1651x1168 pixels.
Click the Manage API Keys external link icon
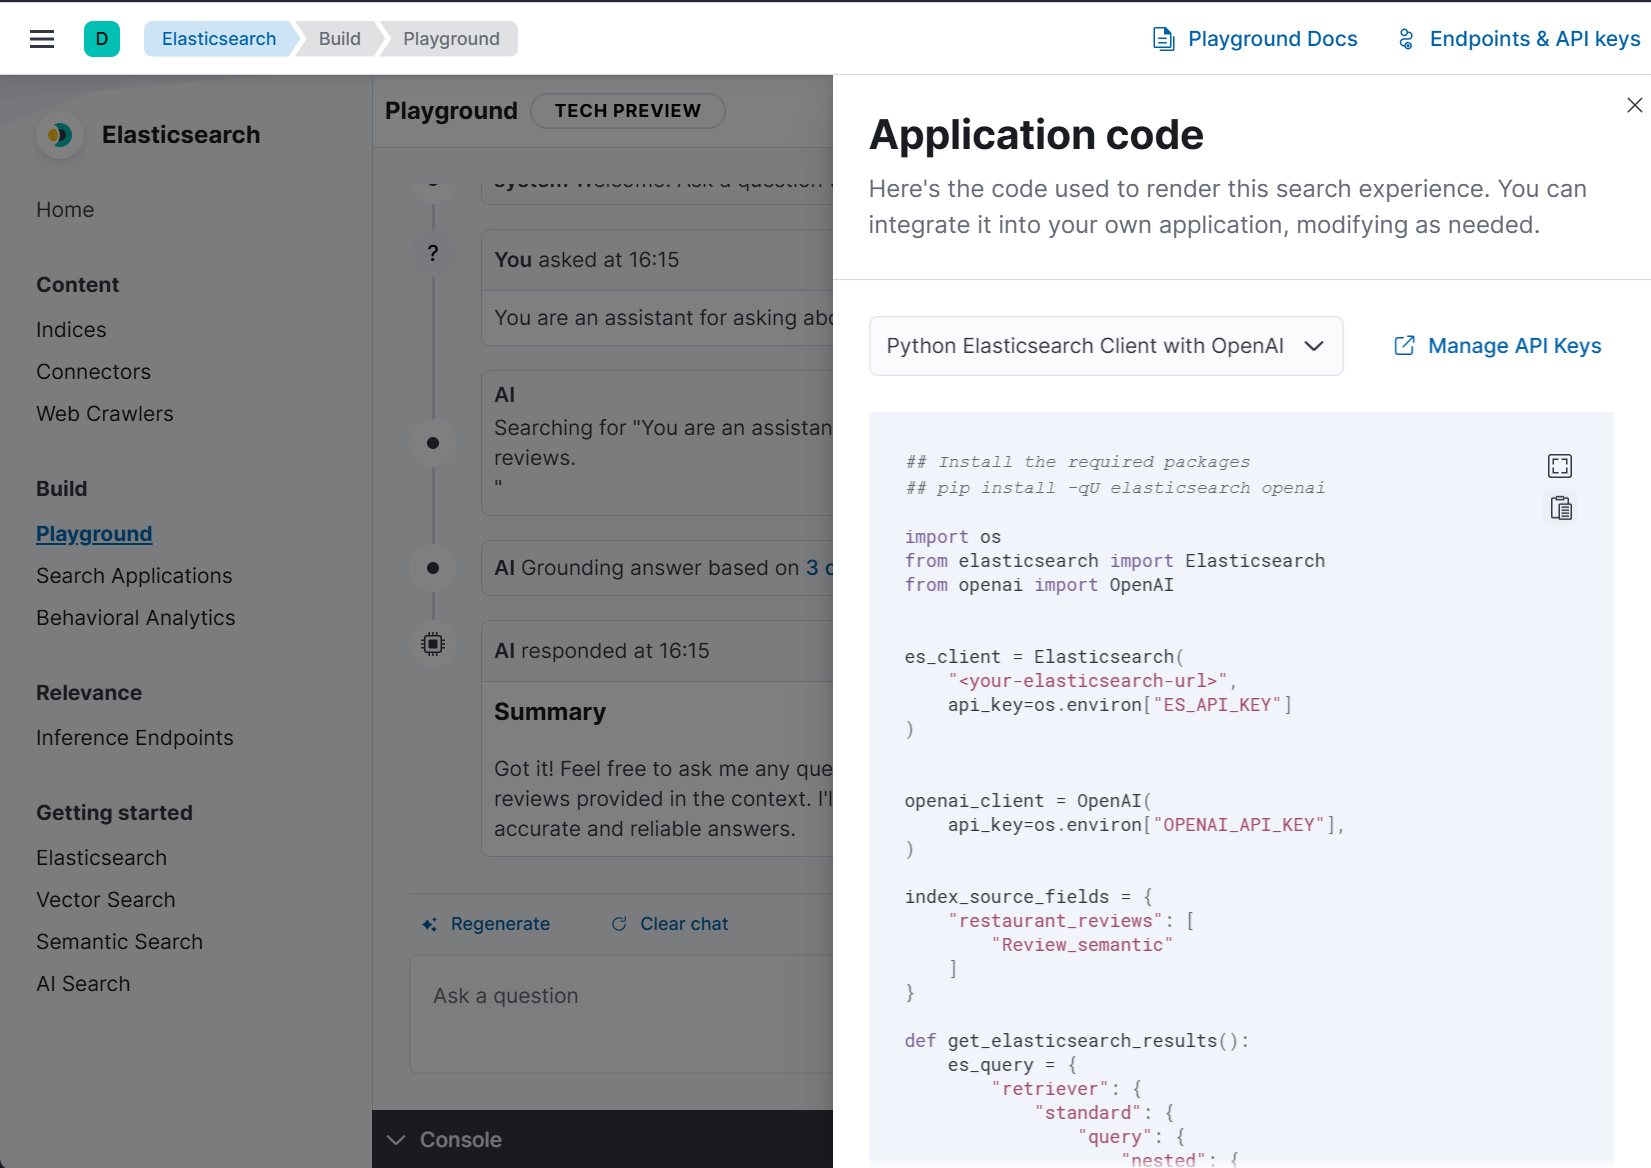(1405, 346)
